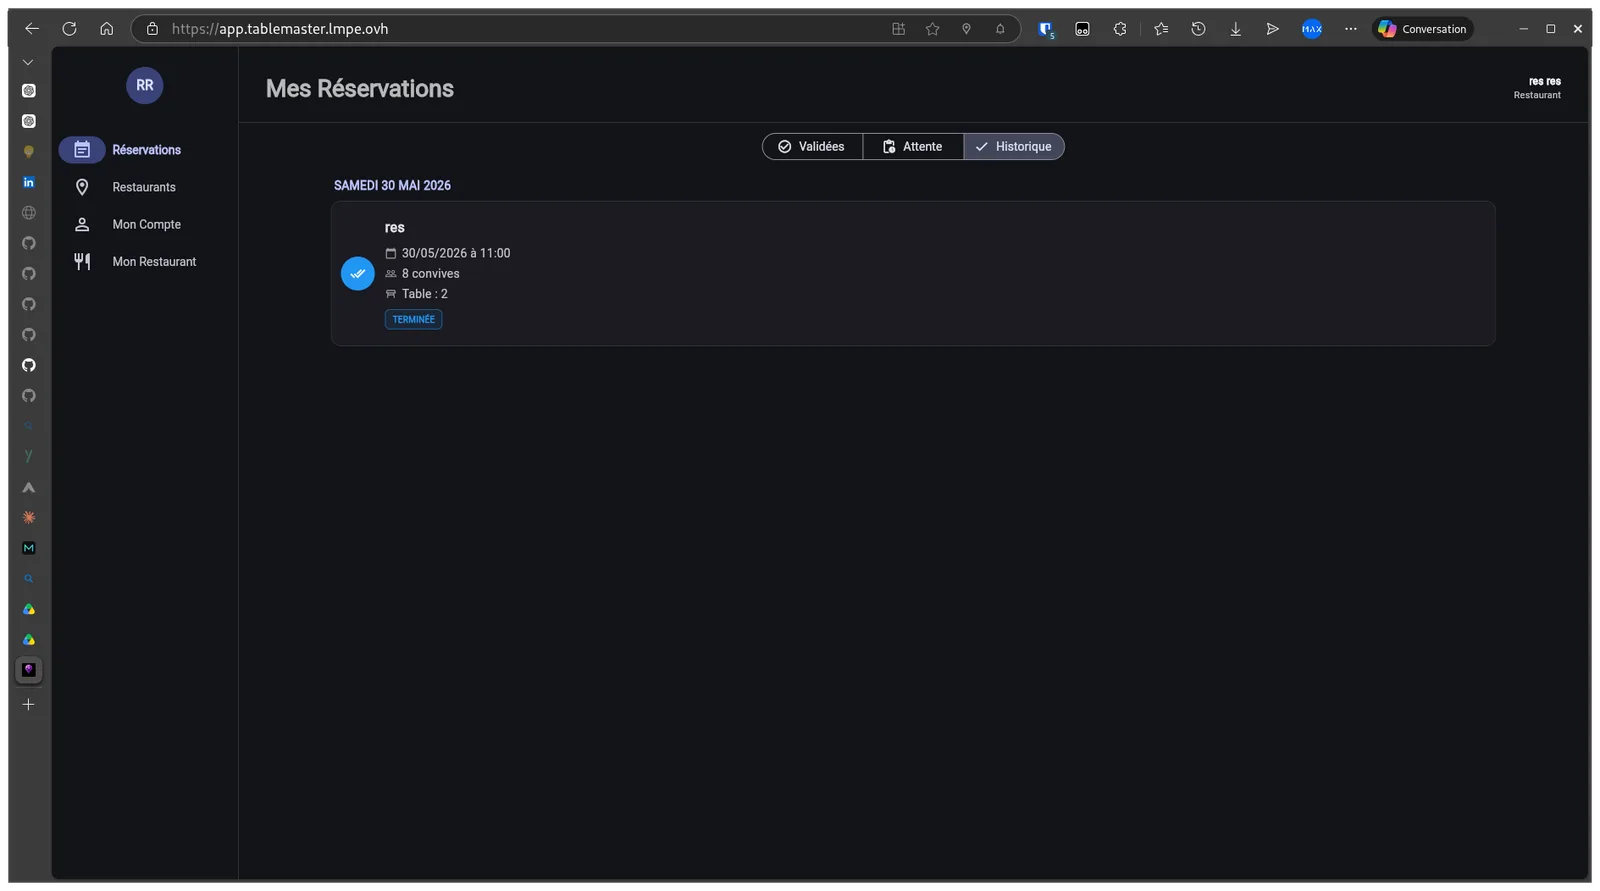
Task: Open Restaurants in the sidebar menu
Action: (145, 187)
